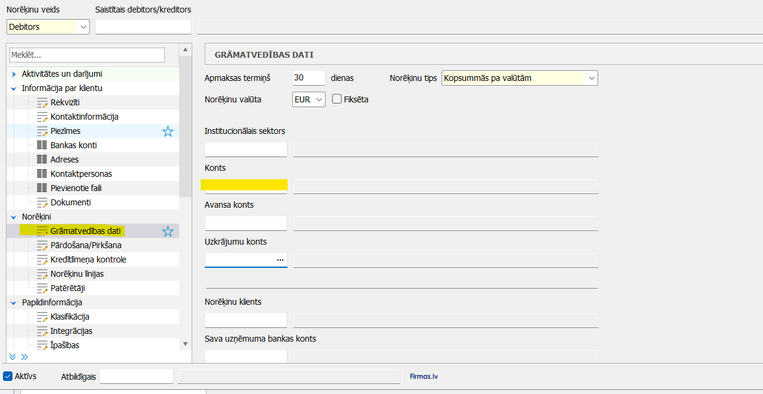Click the double down-arrow icon below the tree
763x394 pixels.
(x=13, y=357)
